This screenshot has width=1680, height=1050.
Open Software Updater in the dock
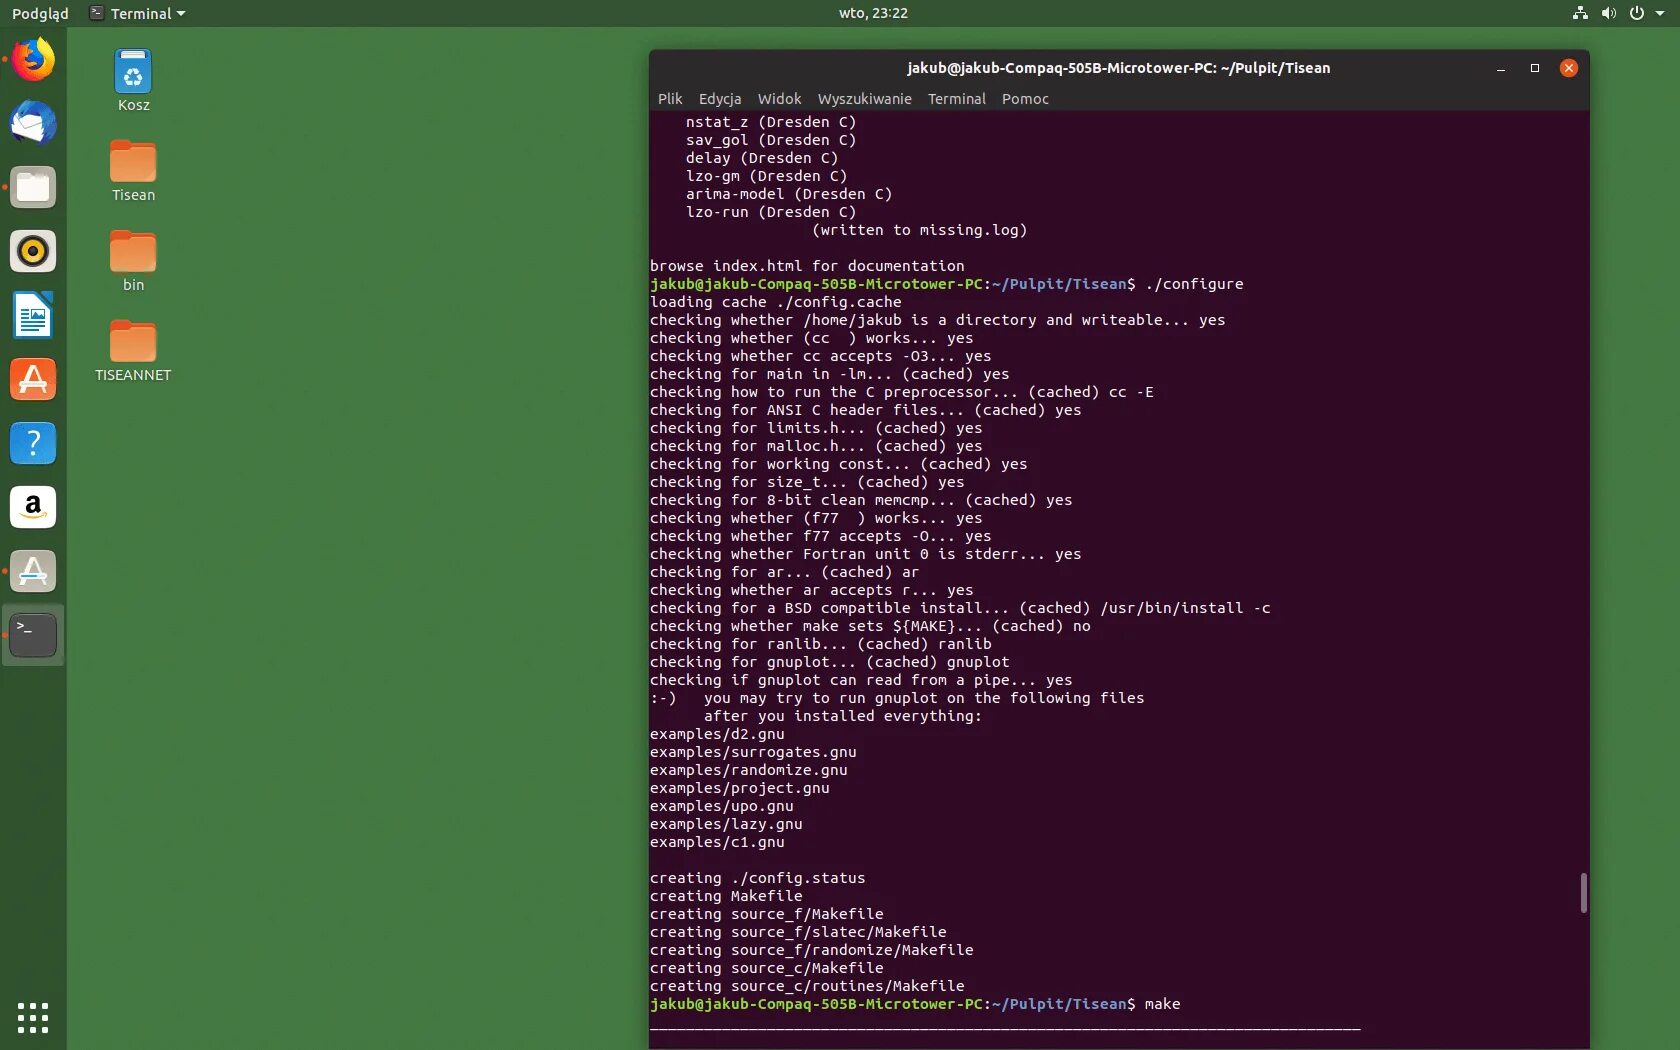[x=33, y=571]
